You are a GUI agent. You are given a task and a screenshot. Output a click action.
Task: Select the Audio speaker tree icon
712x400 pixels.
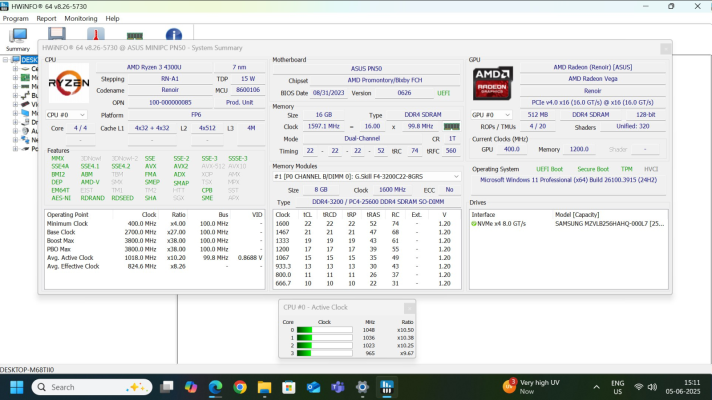coord(25,131)
